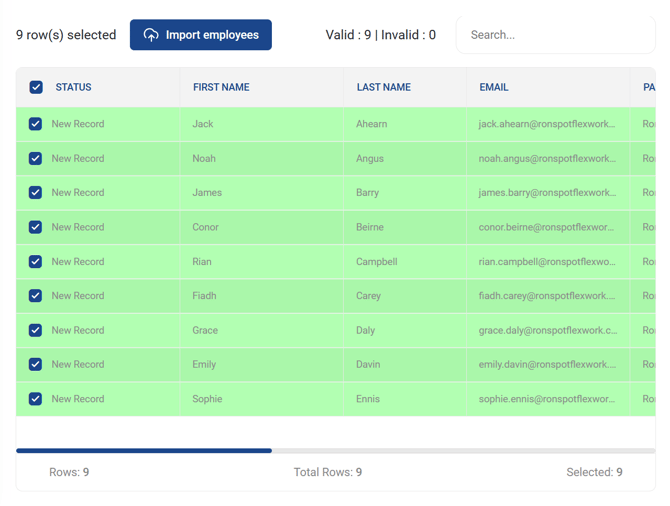The image size is (670, 506).
Task: Focus the Search input field
Action: click(x=555, y=35)
